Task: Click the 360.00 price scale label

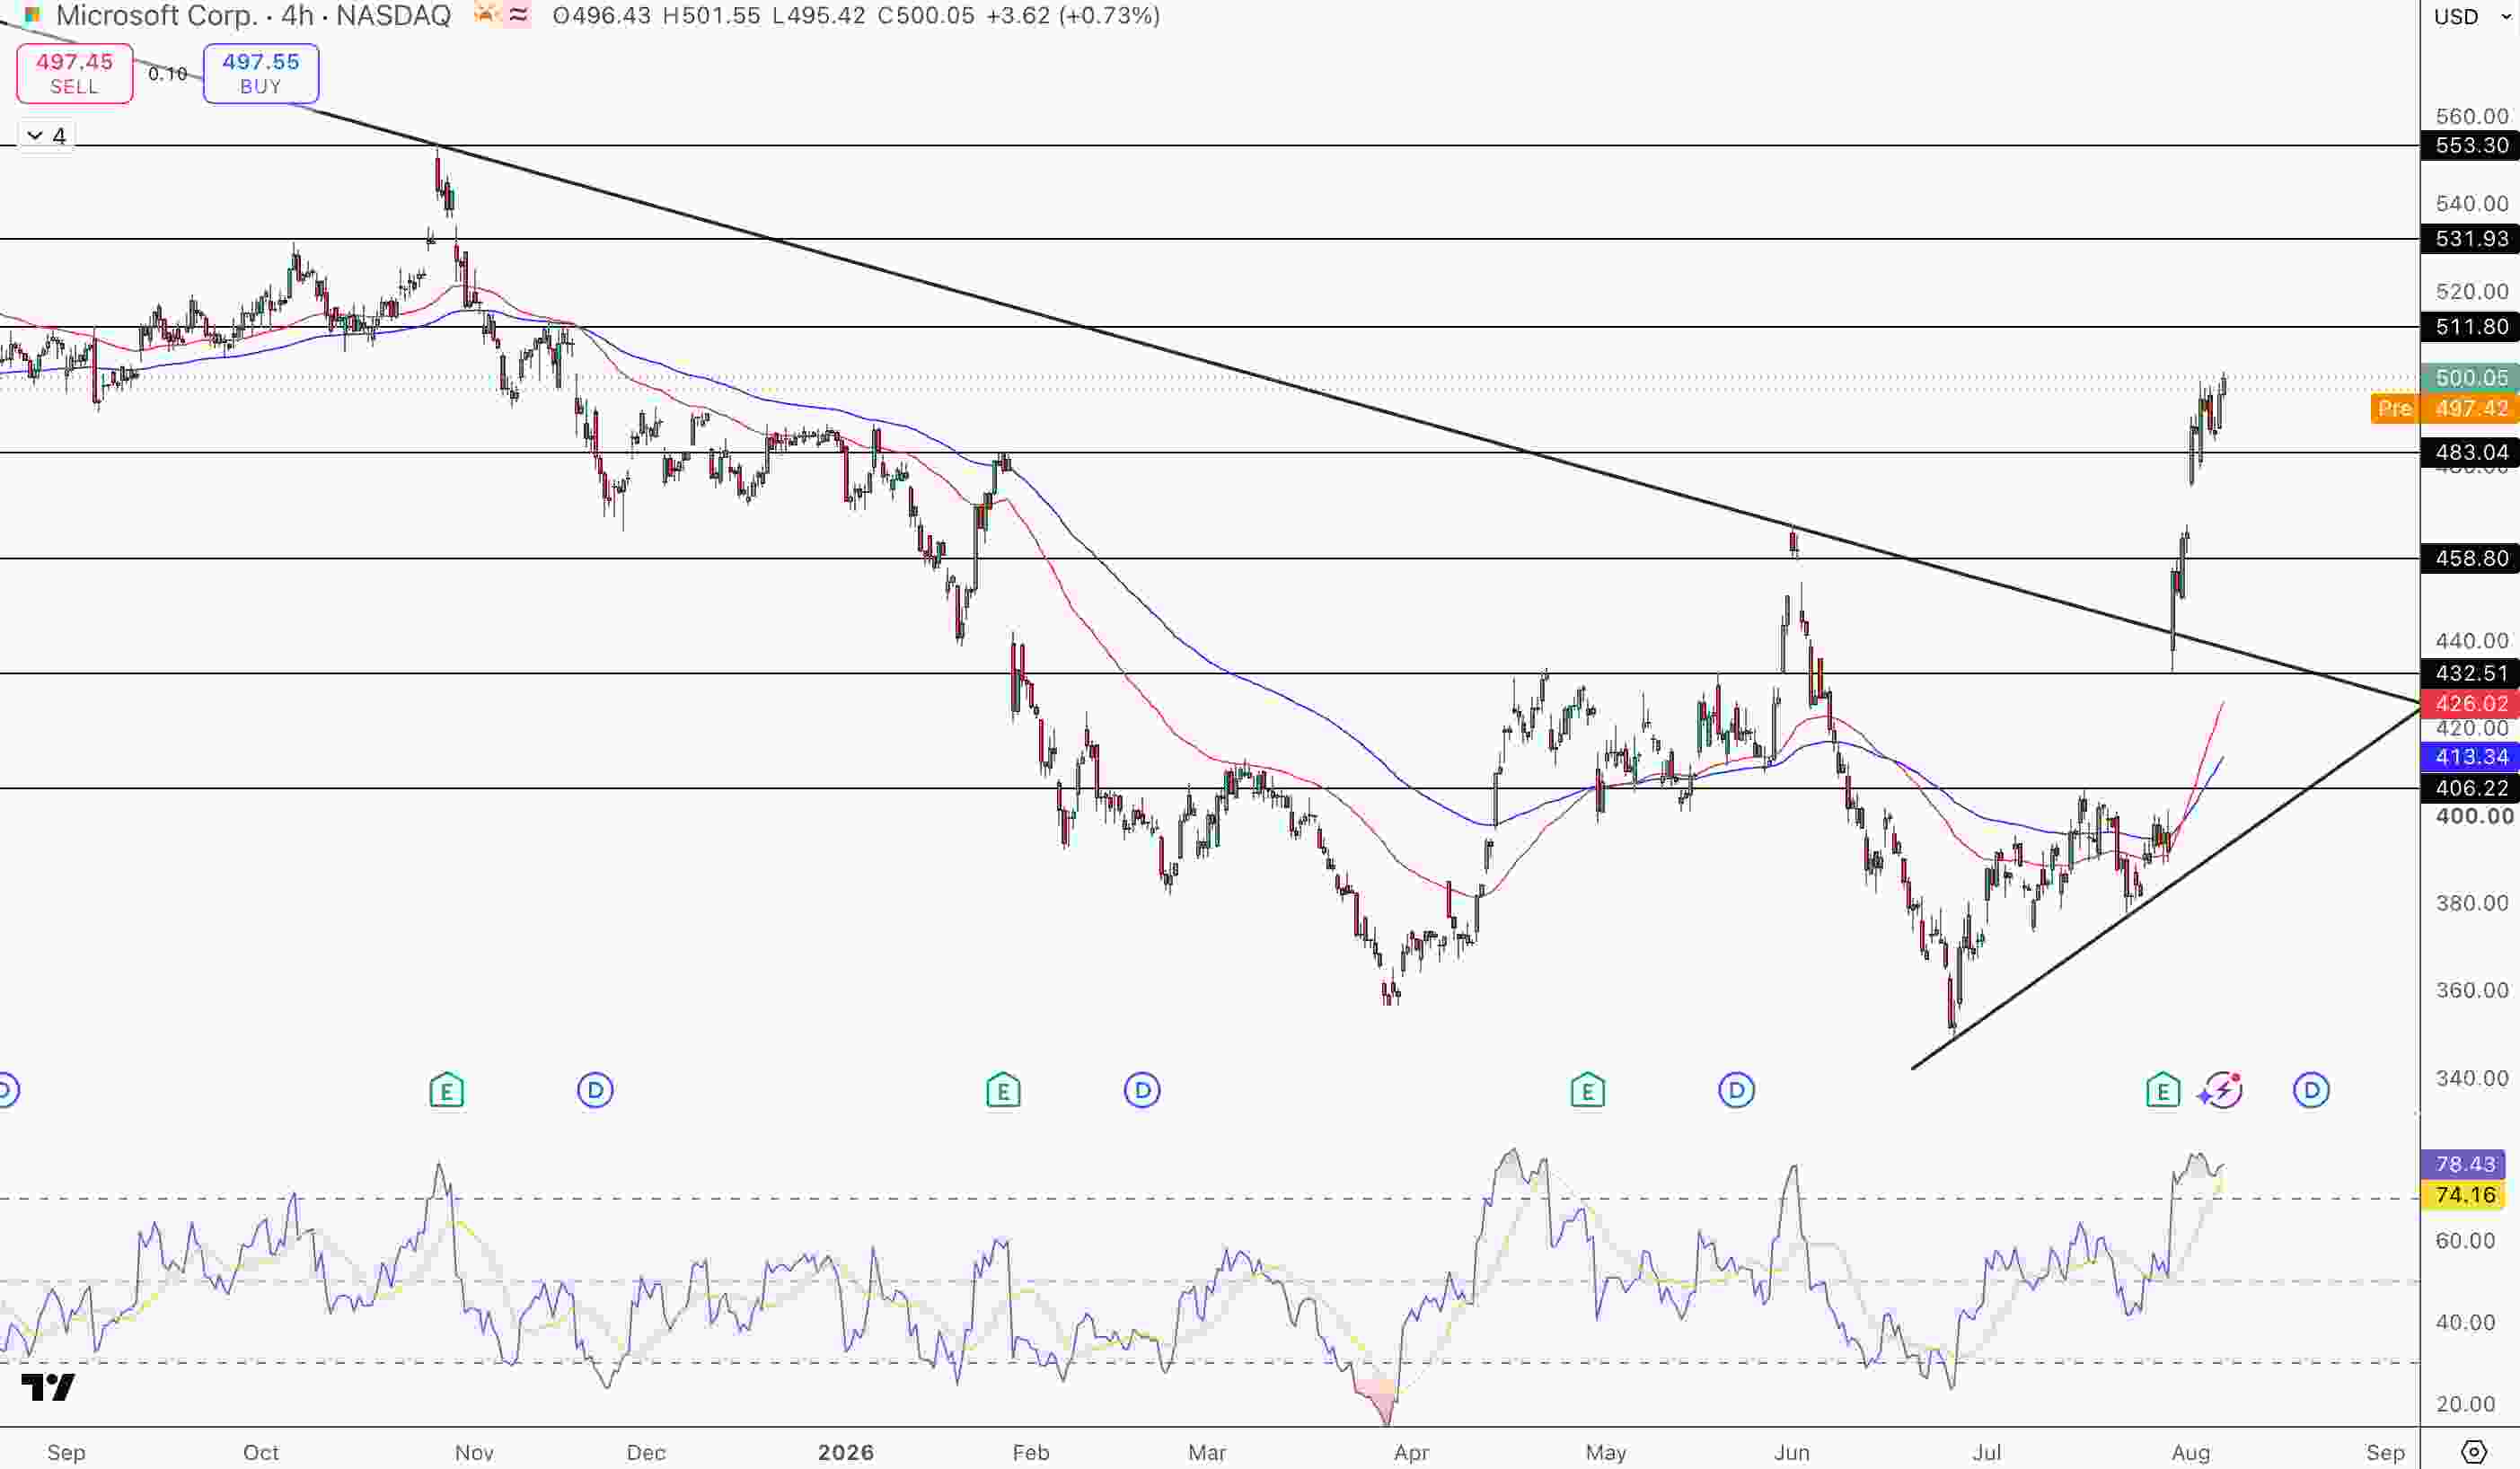Action: (2471, 990)
